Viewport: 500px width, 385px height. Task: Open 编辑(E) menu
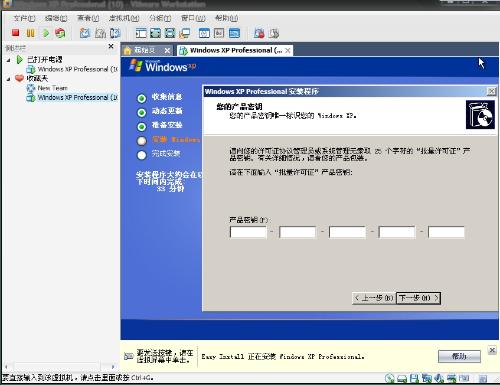56,18
